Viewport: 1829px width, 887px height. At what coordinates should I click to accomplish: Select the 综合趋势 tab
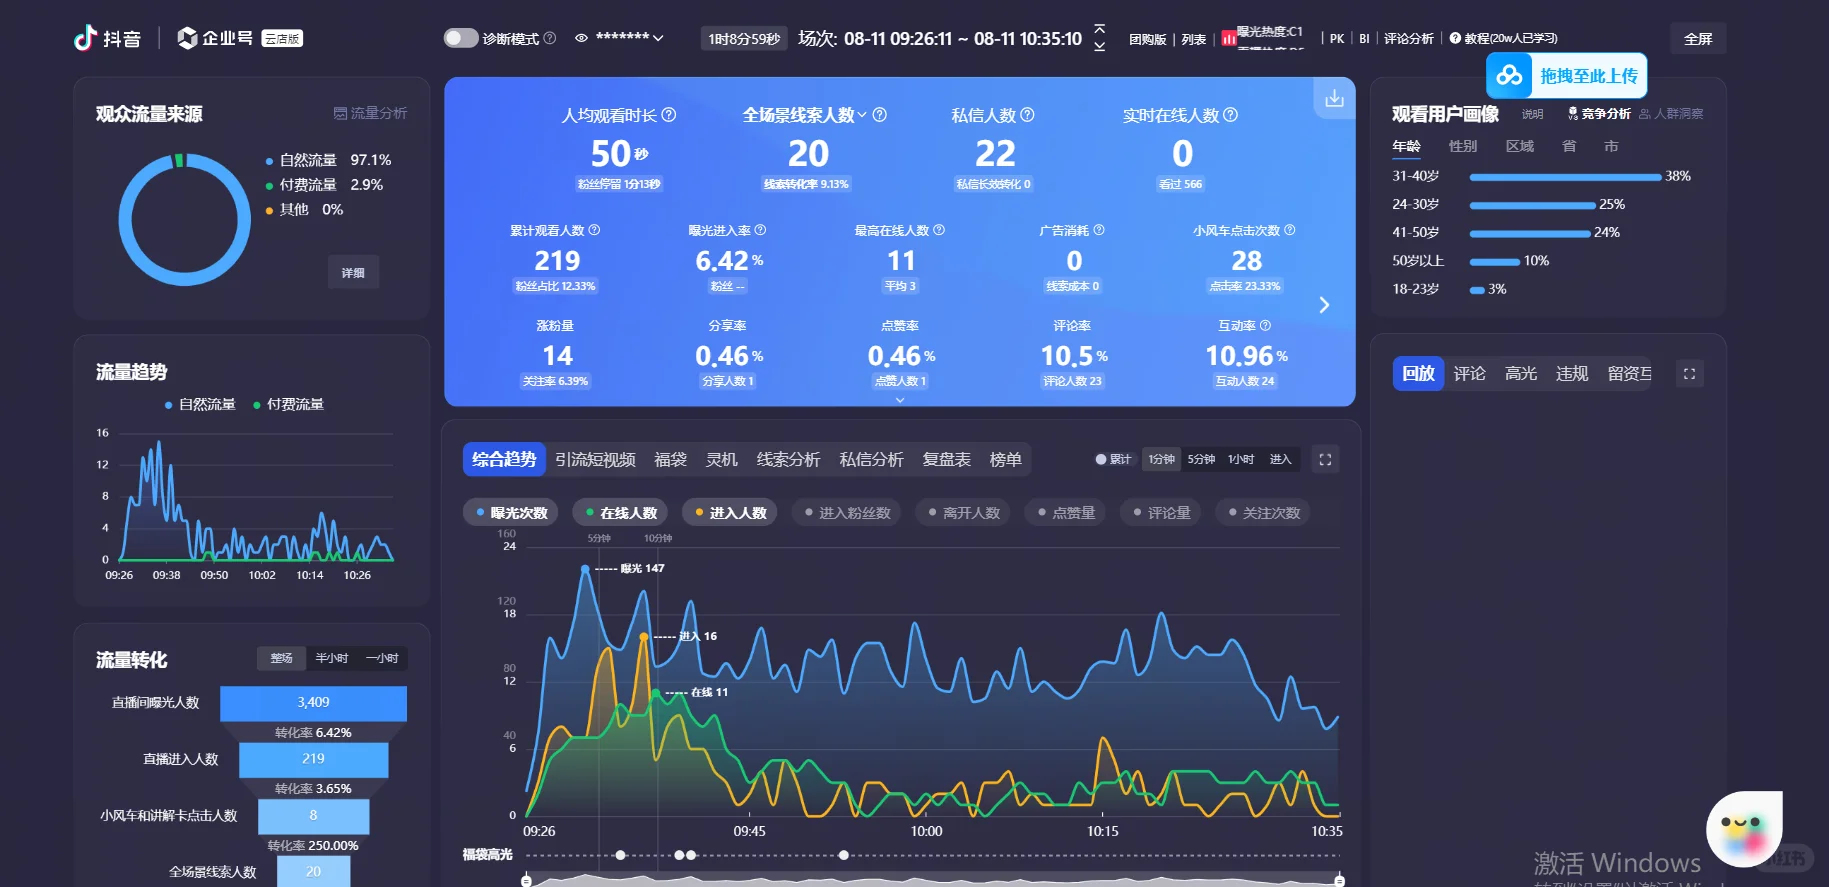point(504,460)
